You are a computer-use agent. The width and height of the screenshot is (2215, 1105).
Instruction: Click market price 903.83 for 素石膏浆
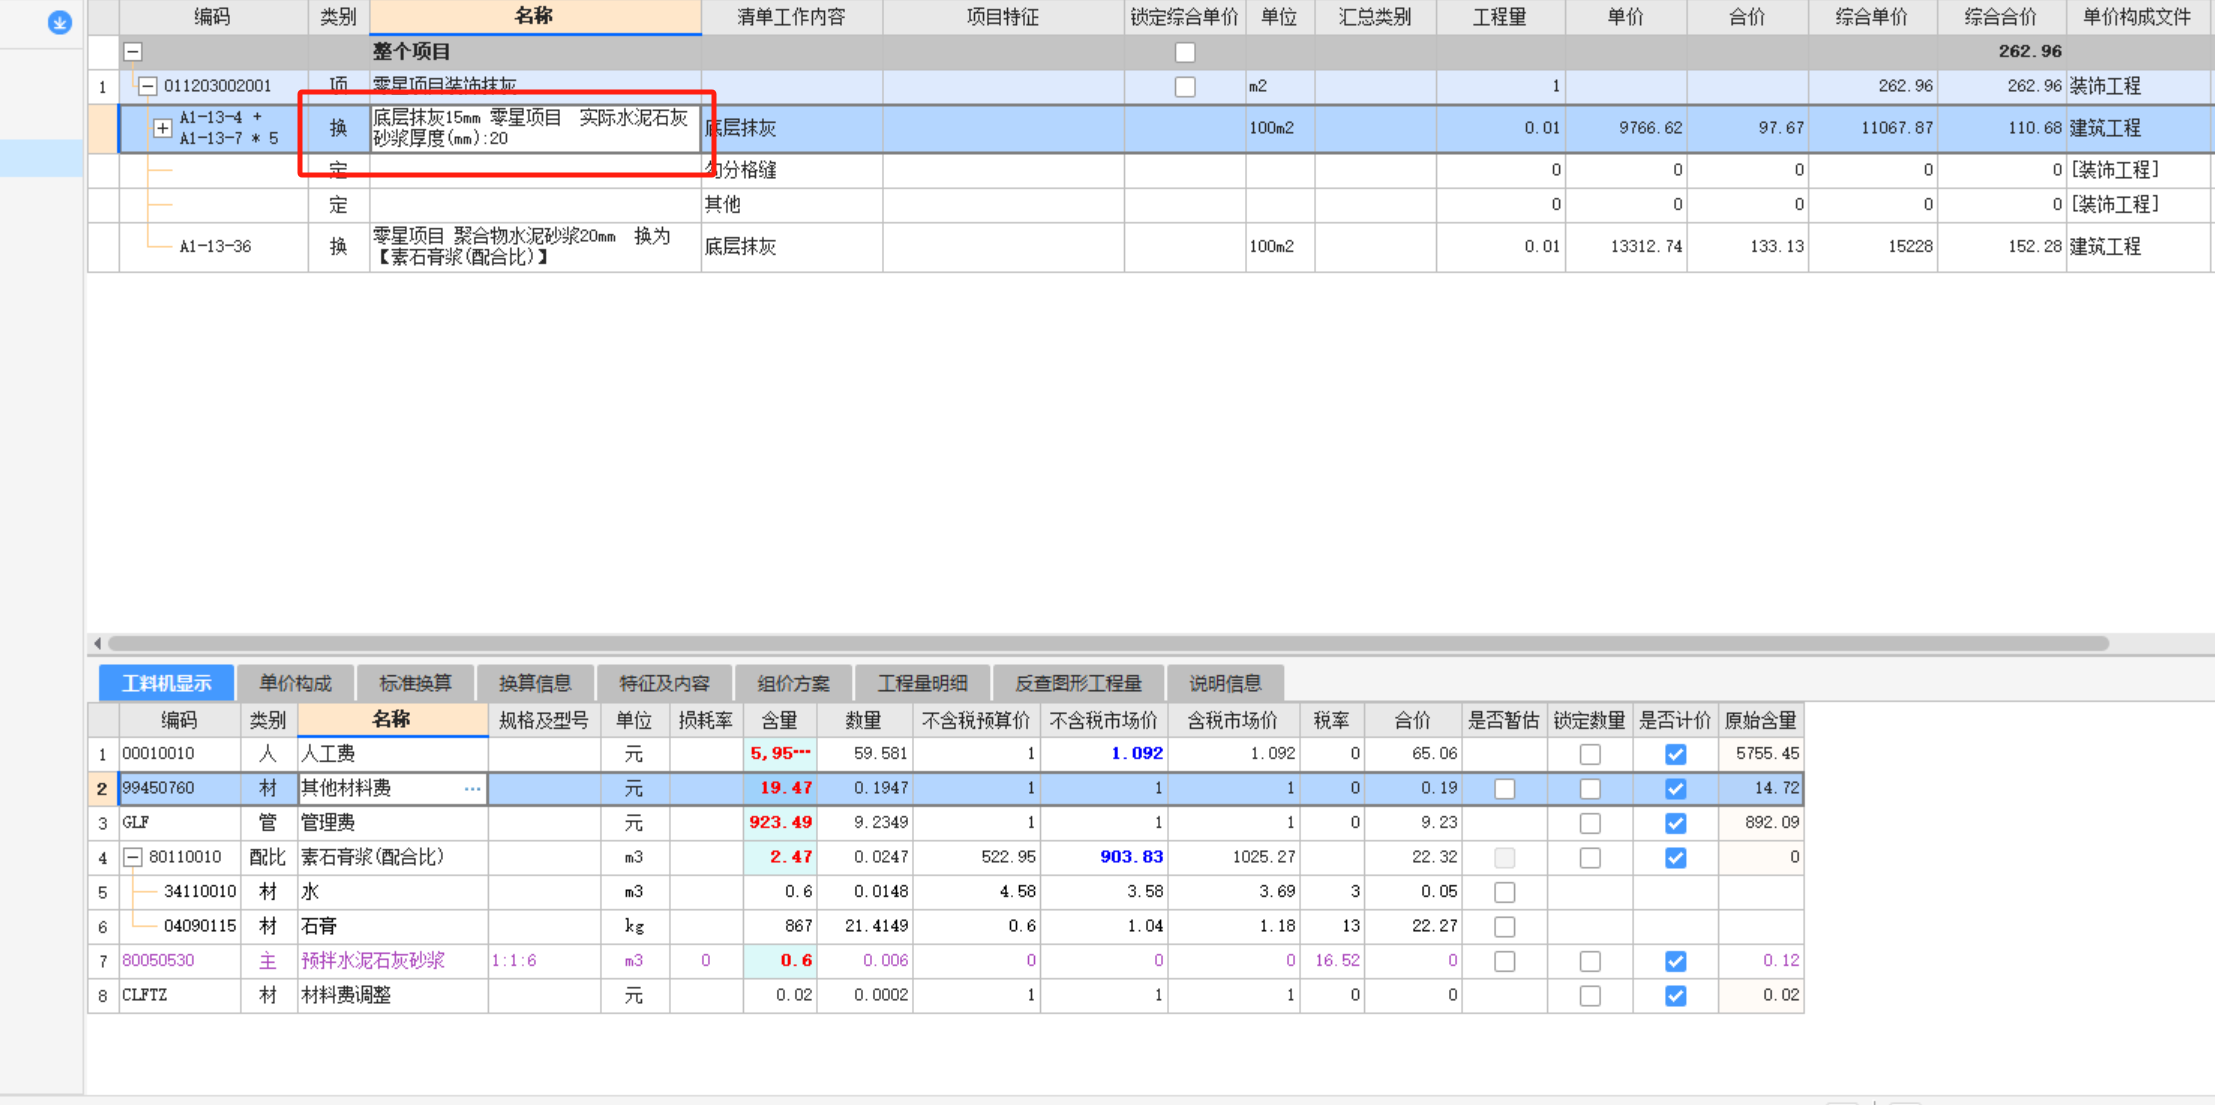pos(1104,857)
